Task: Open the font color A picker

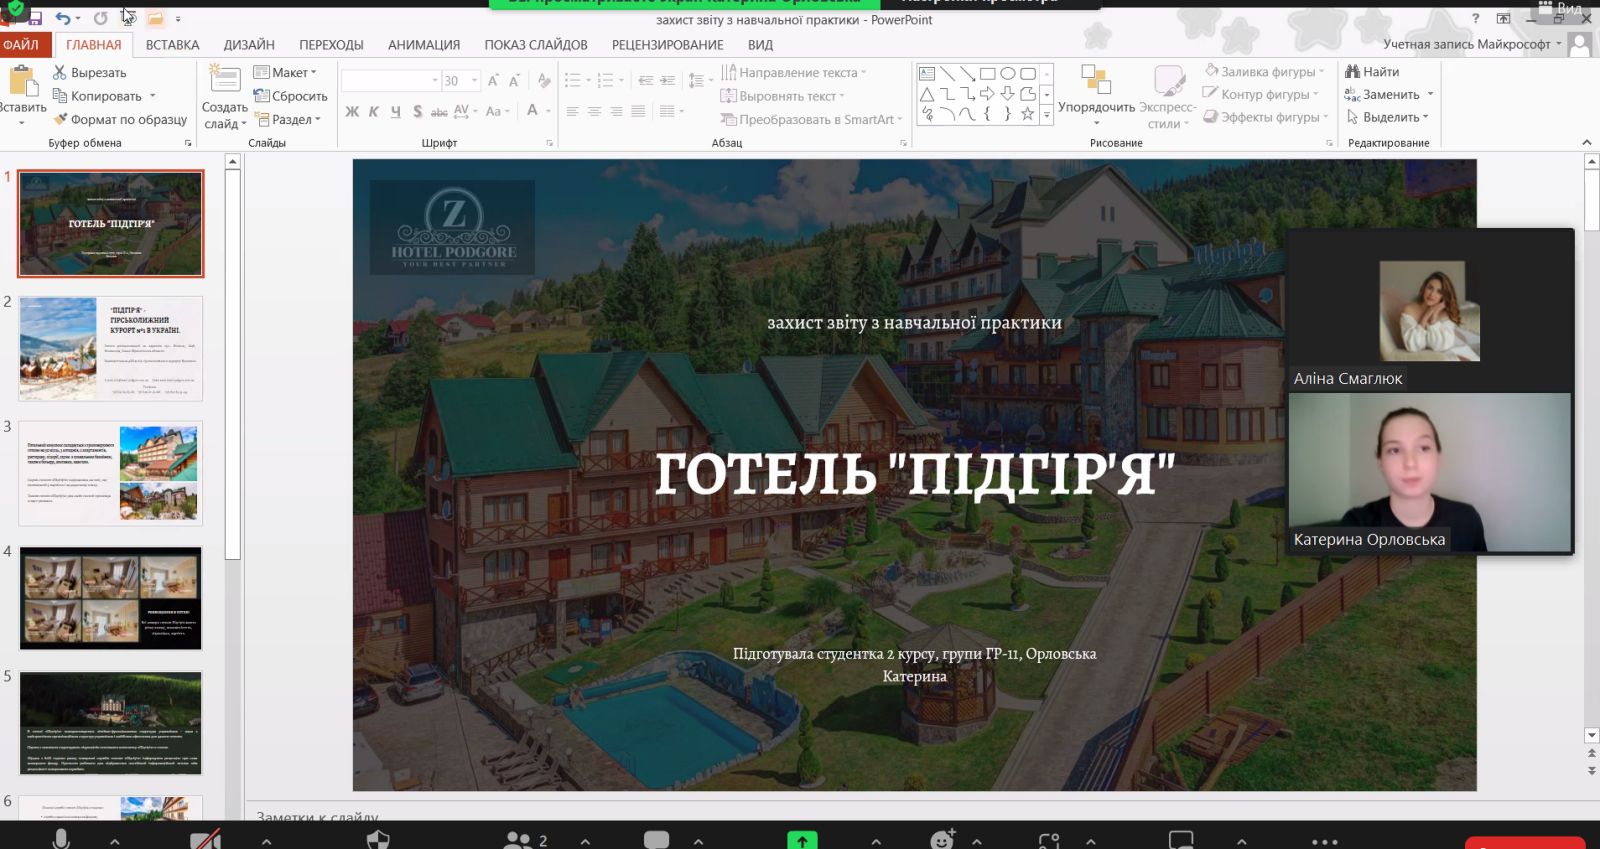Action: point(533,111)
